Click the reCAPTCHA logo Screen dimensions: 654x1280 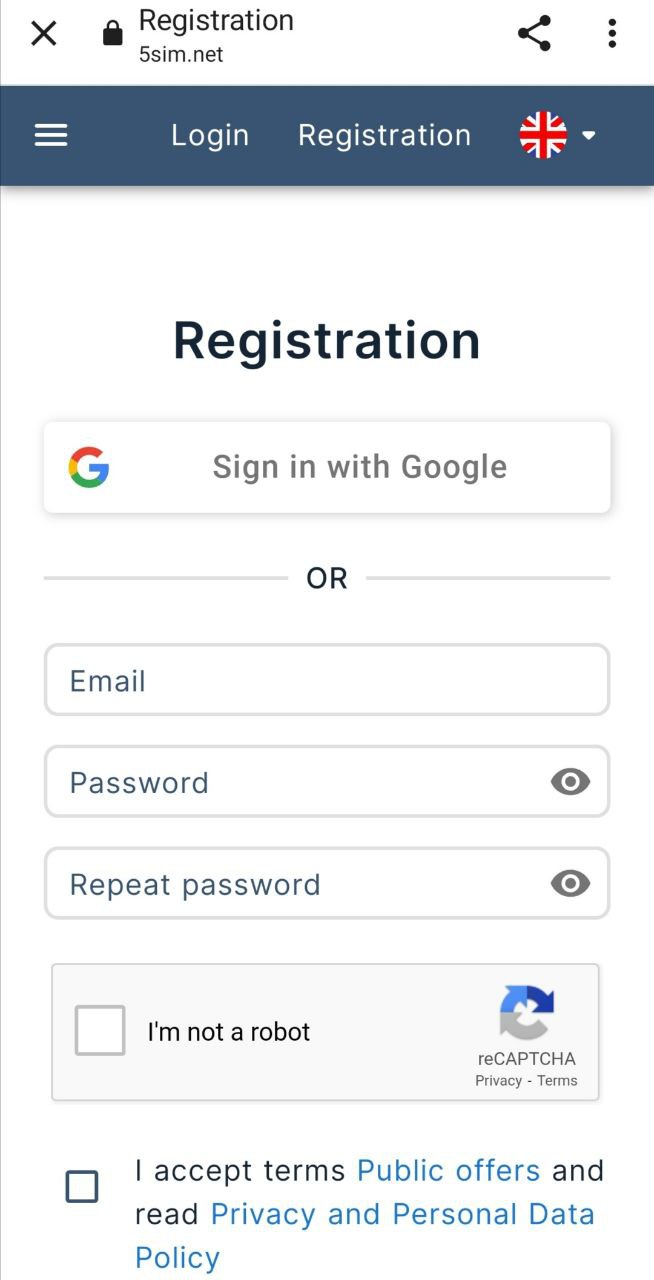pyautogui.click(x=527, y=1012)
